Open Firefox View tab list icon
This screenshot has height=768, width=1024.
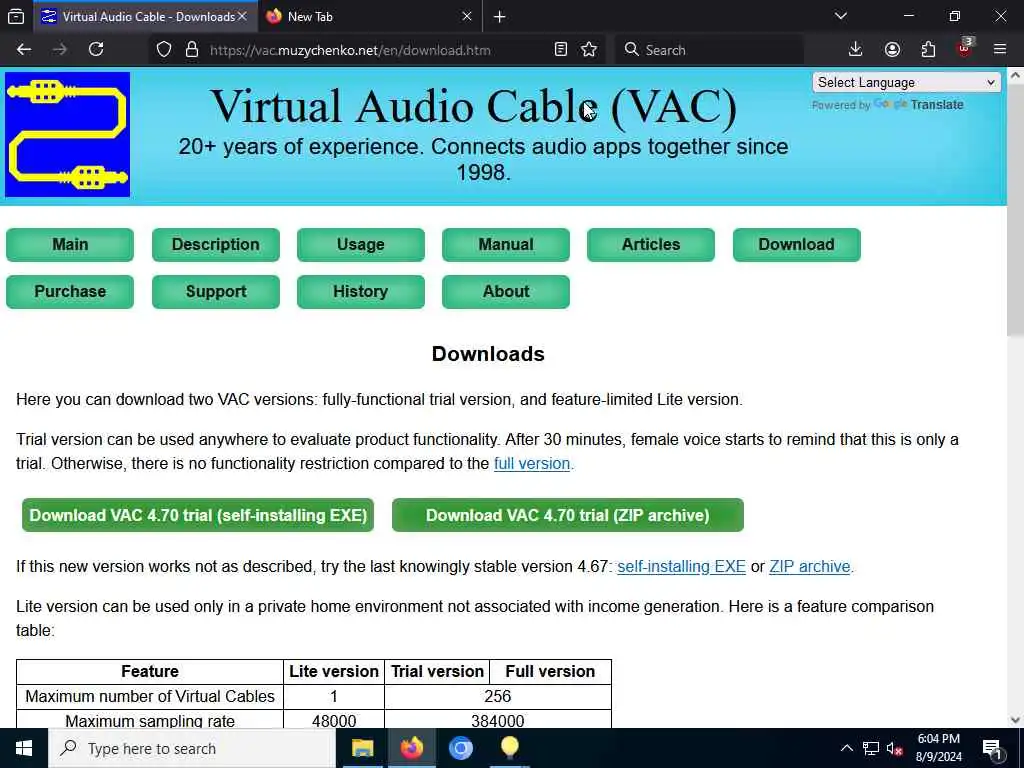(x=16, y=16)
